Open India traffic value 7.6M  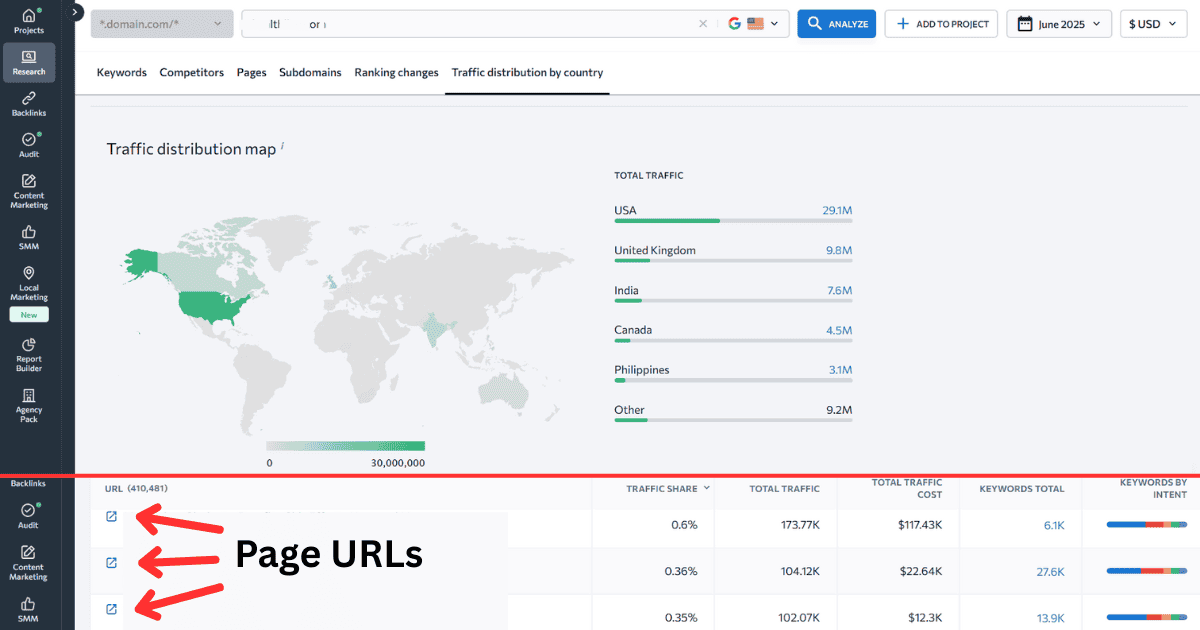coord(840,291)
